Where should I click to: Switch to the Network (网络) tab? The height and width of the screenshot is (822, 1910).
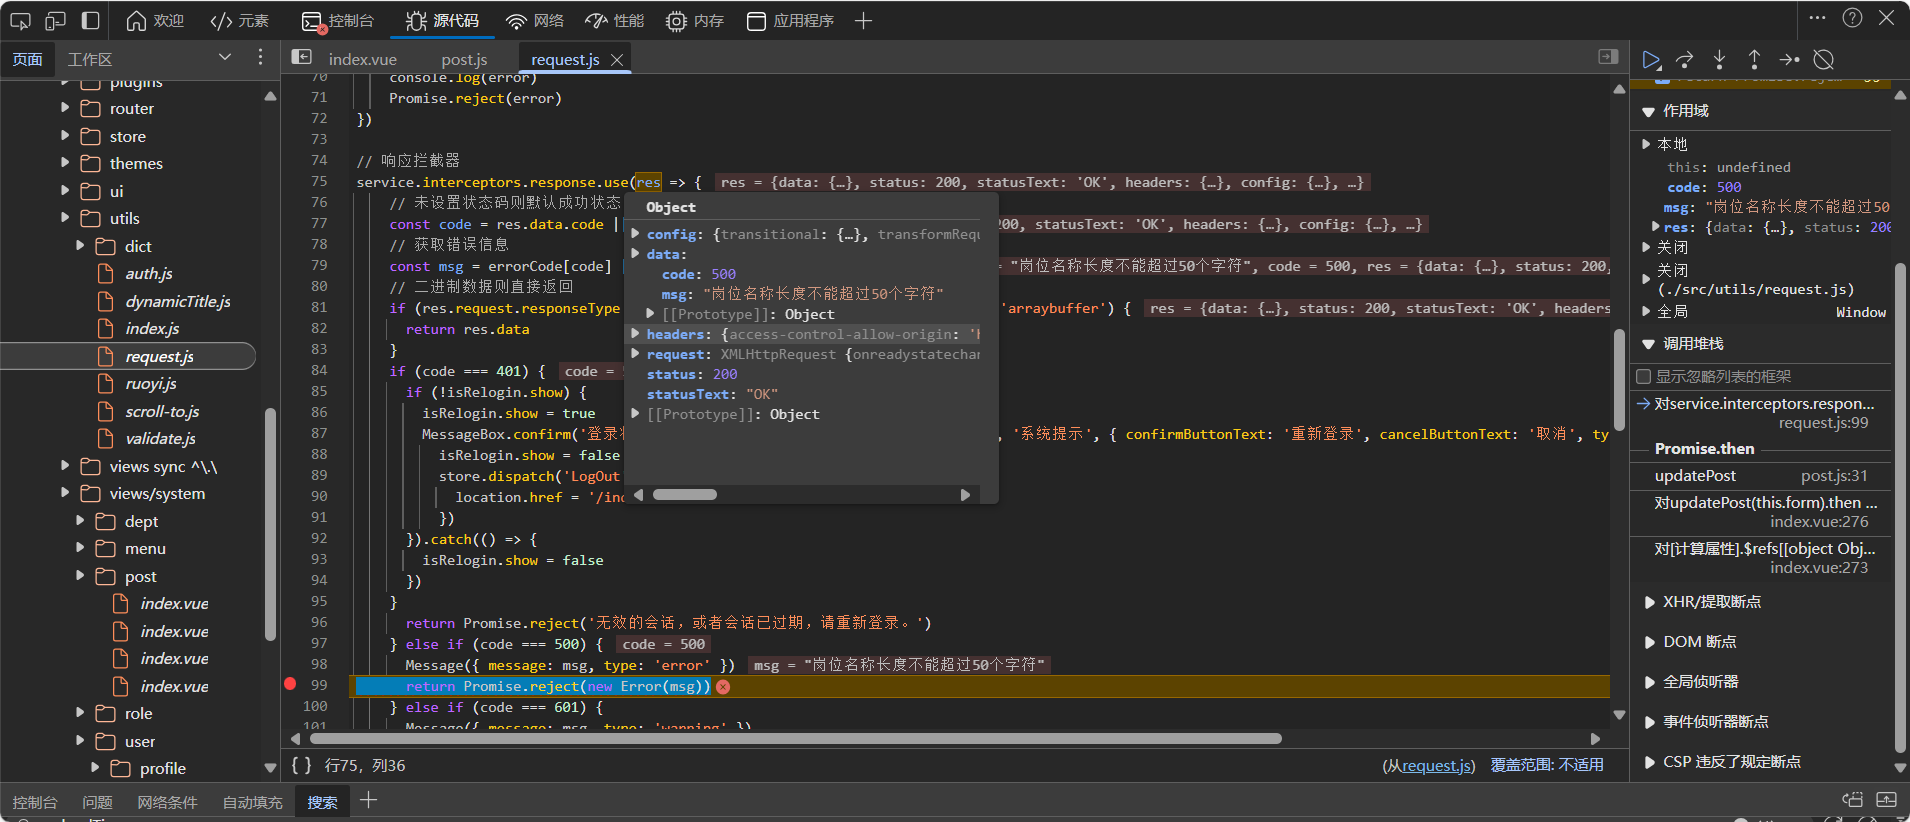535,20
